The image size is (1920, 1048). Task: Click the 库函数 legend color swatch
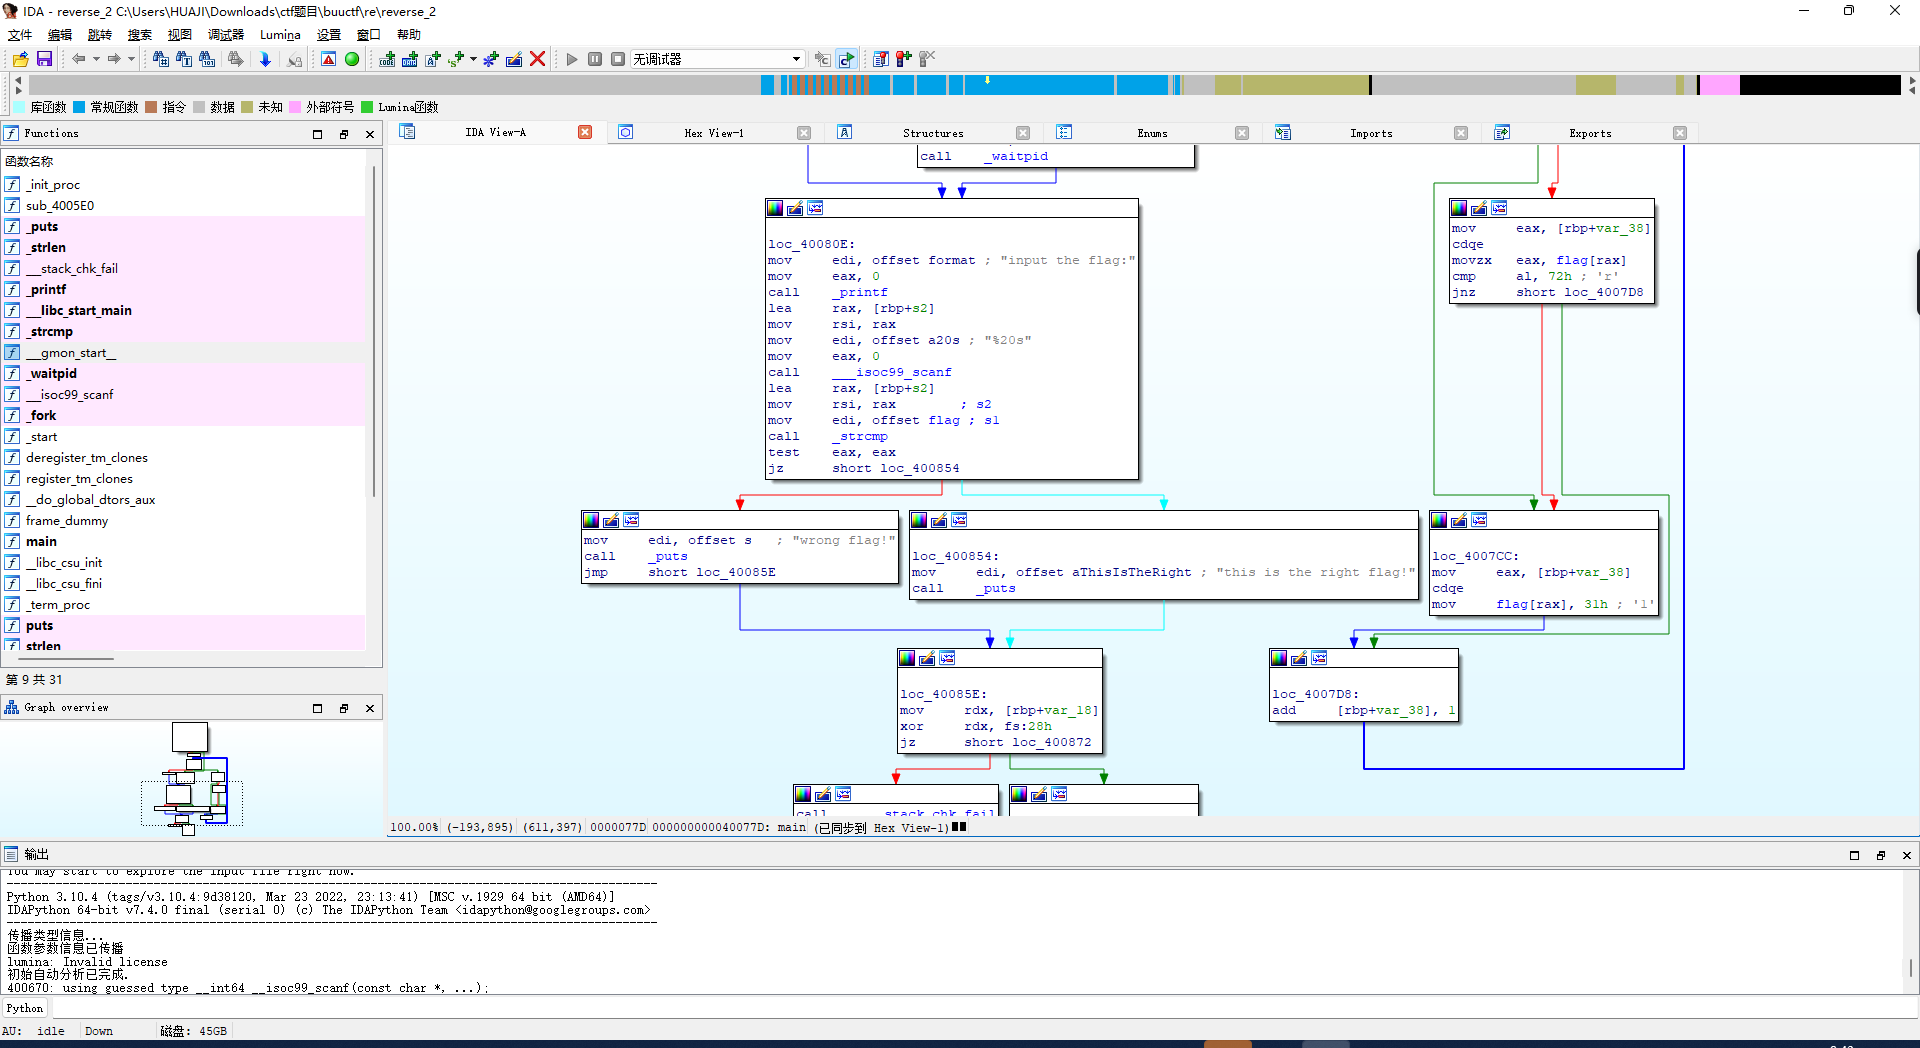[x=20, y=107]
